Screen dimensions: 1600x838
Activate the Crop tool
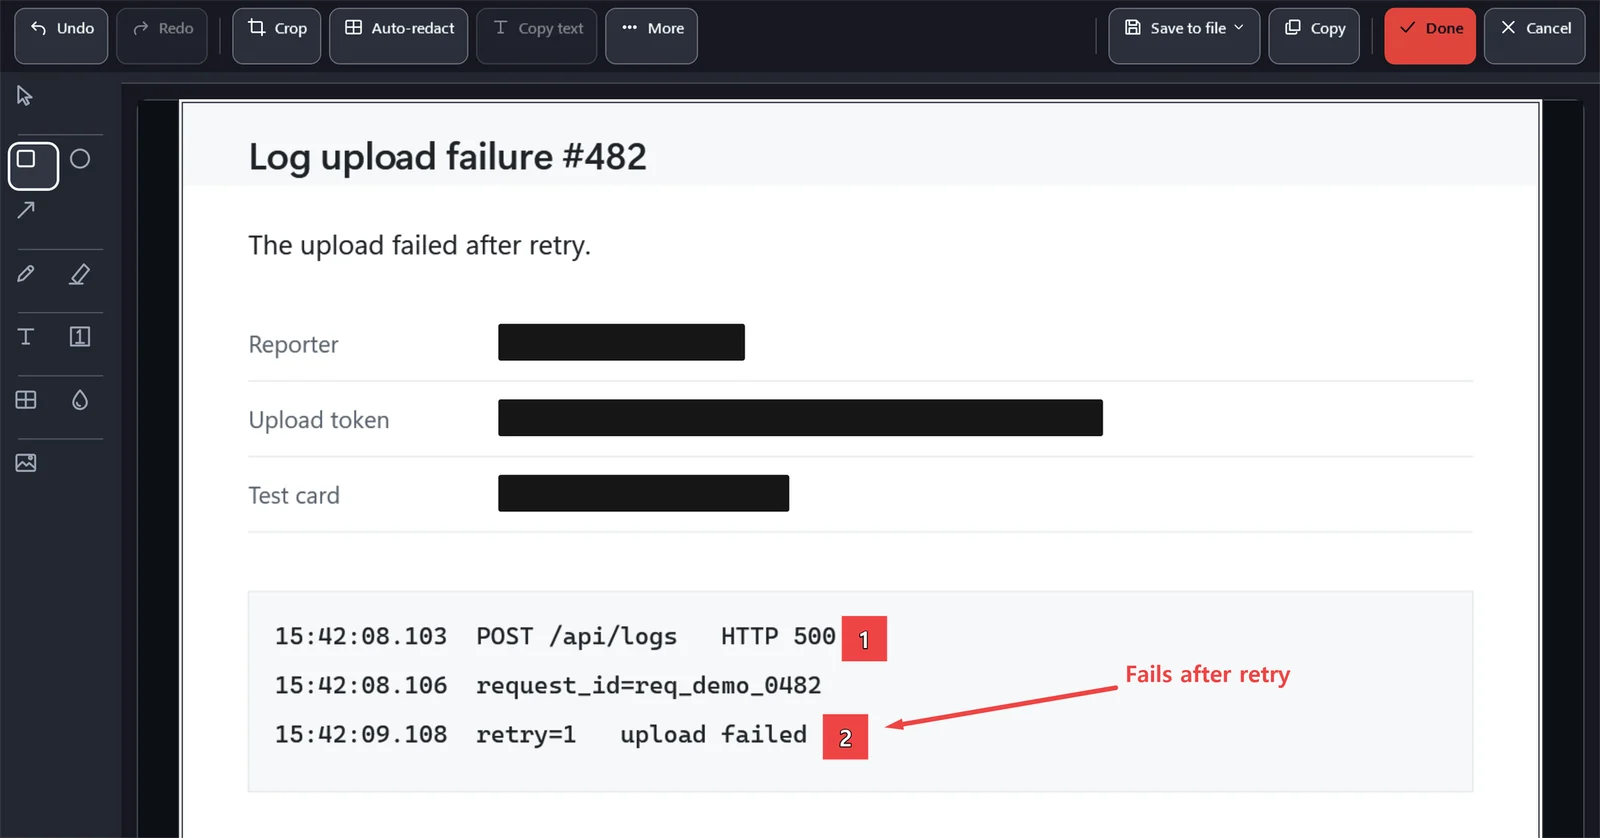[x=277, y=36]
